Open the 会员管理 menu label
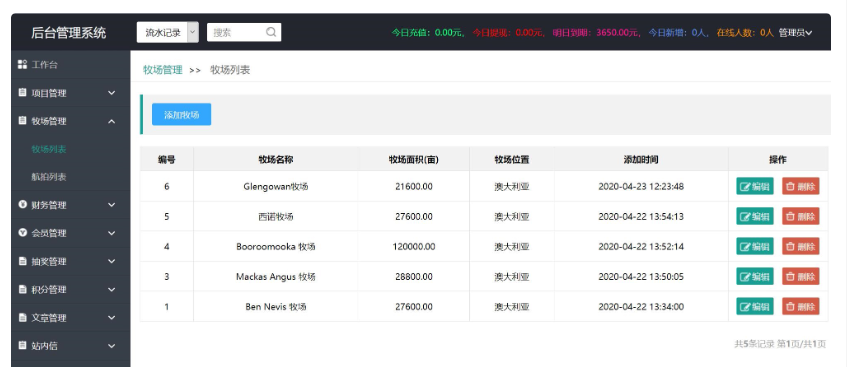847x367 pixels. tap(49, 233)
